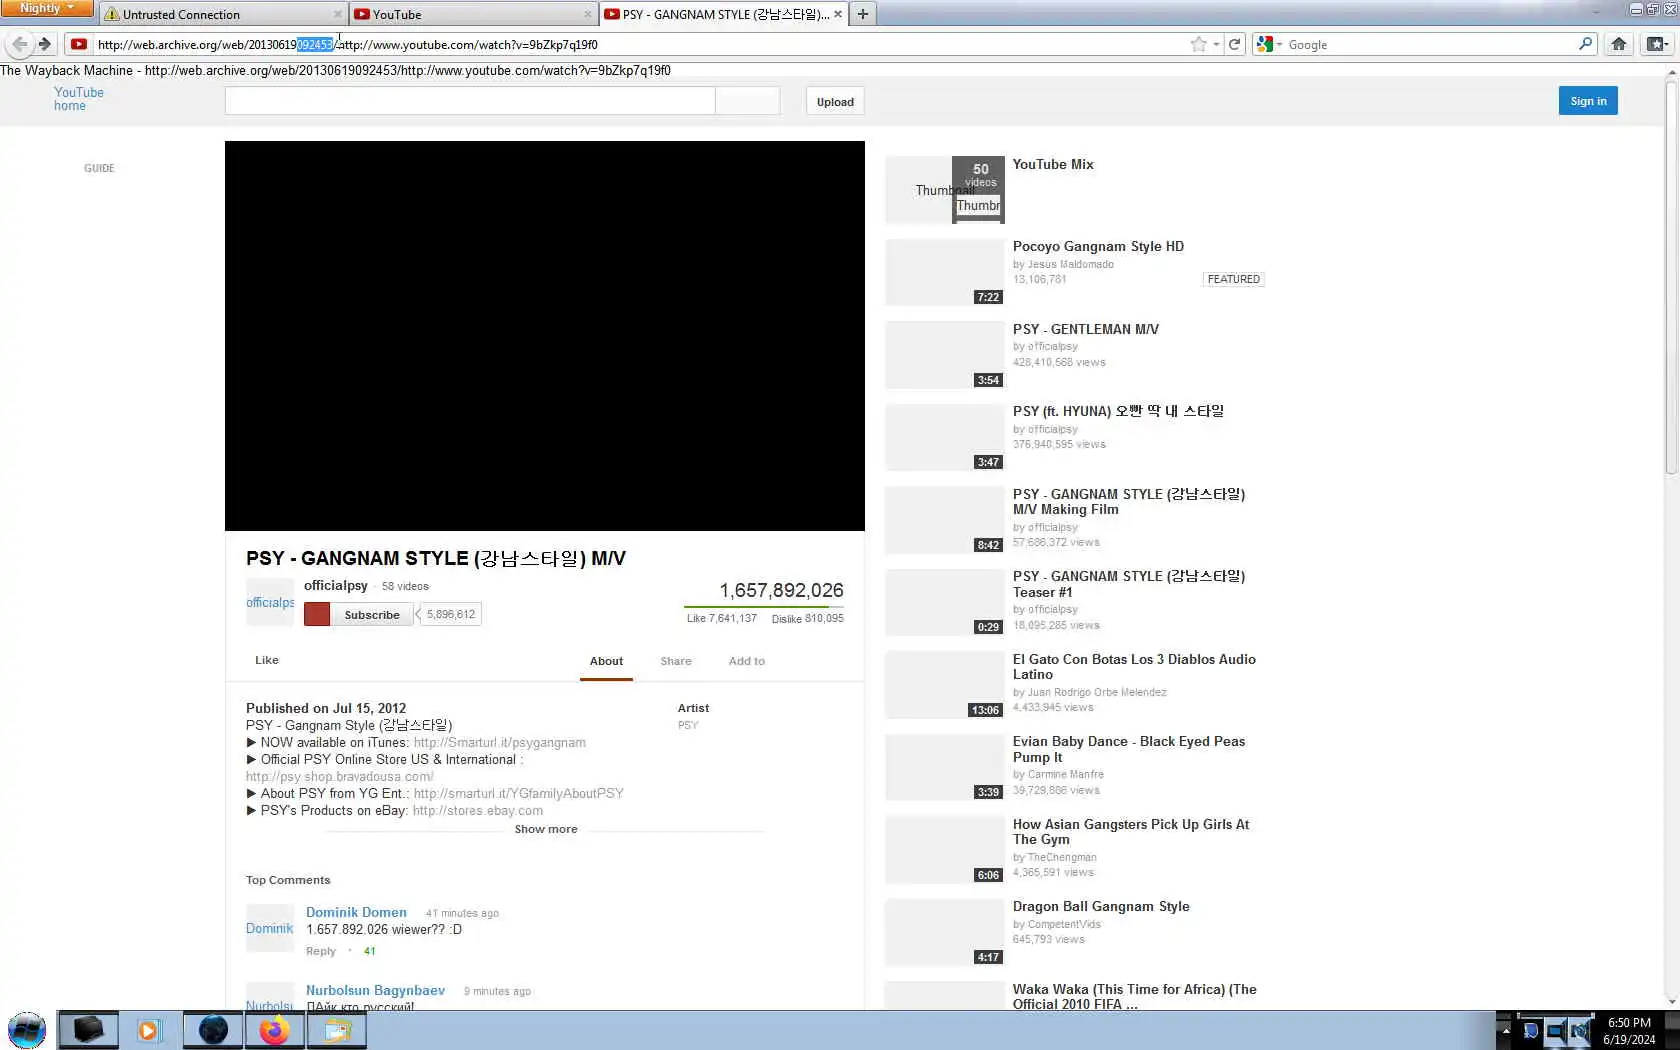Click the volume speaker icon in the tray
This screenshot has width=1680, height=1050.
[x=1579, y=1031]
